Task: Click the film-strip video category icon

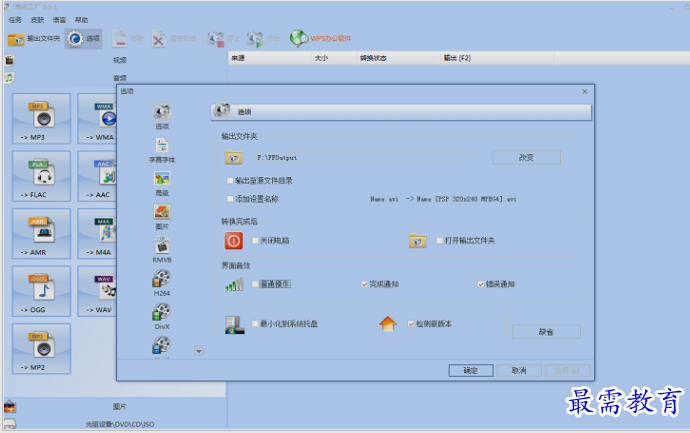Action: [10, 60]
